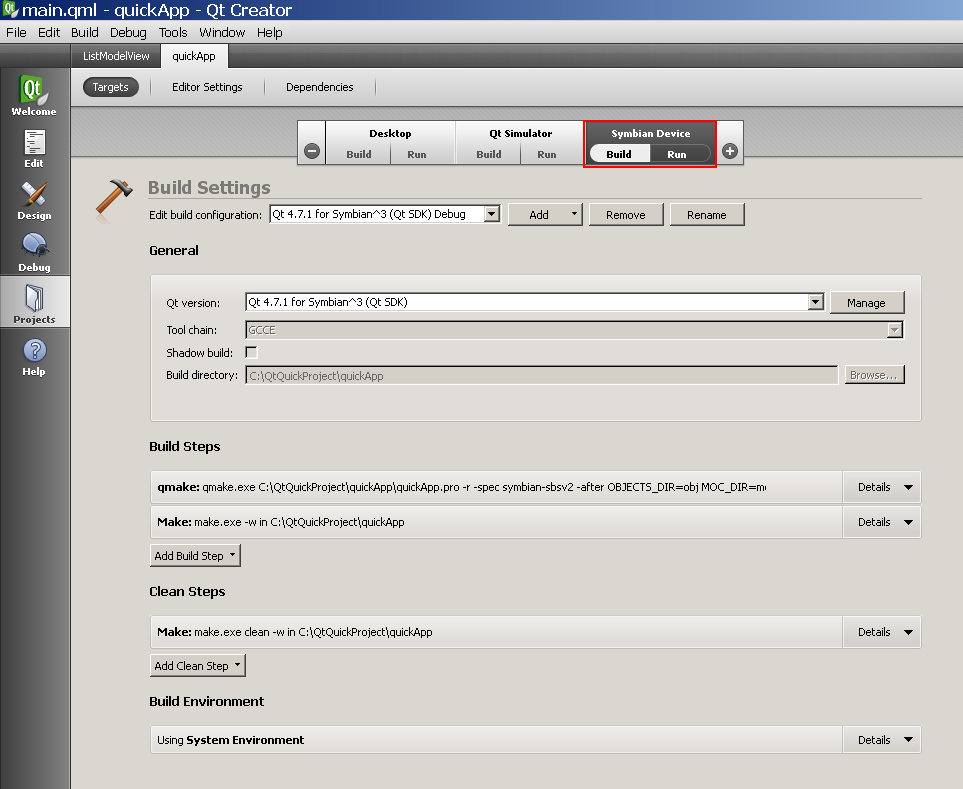This screenshot has height=789, width=963.
Task: Click the Browse build directory button
Action: coord(874,375)
